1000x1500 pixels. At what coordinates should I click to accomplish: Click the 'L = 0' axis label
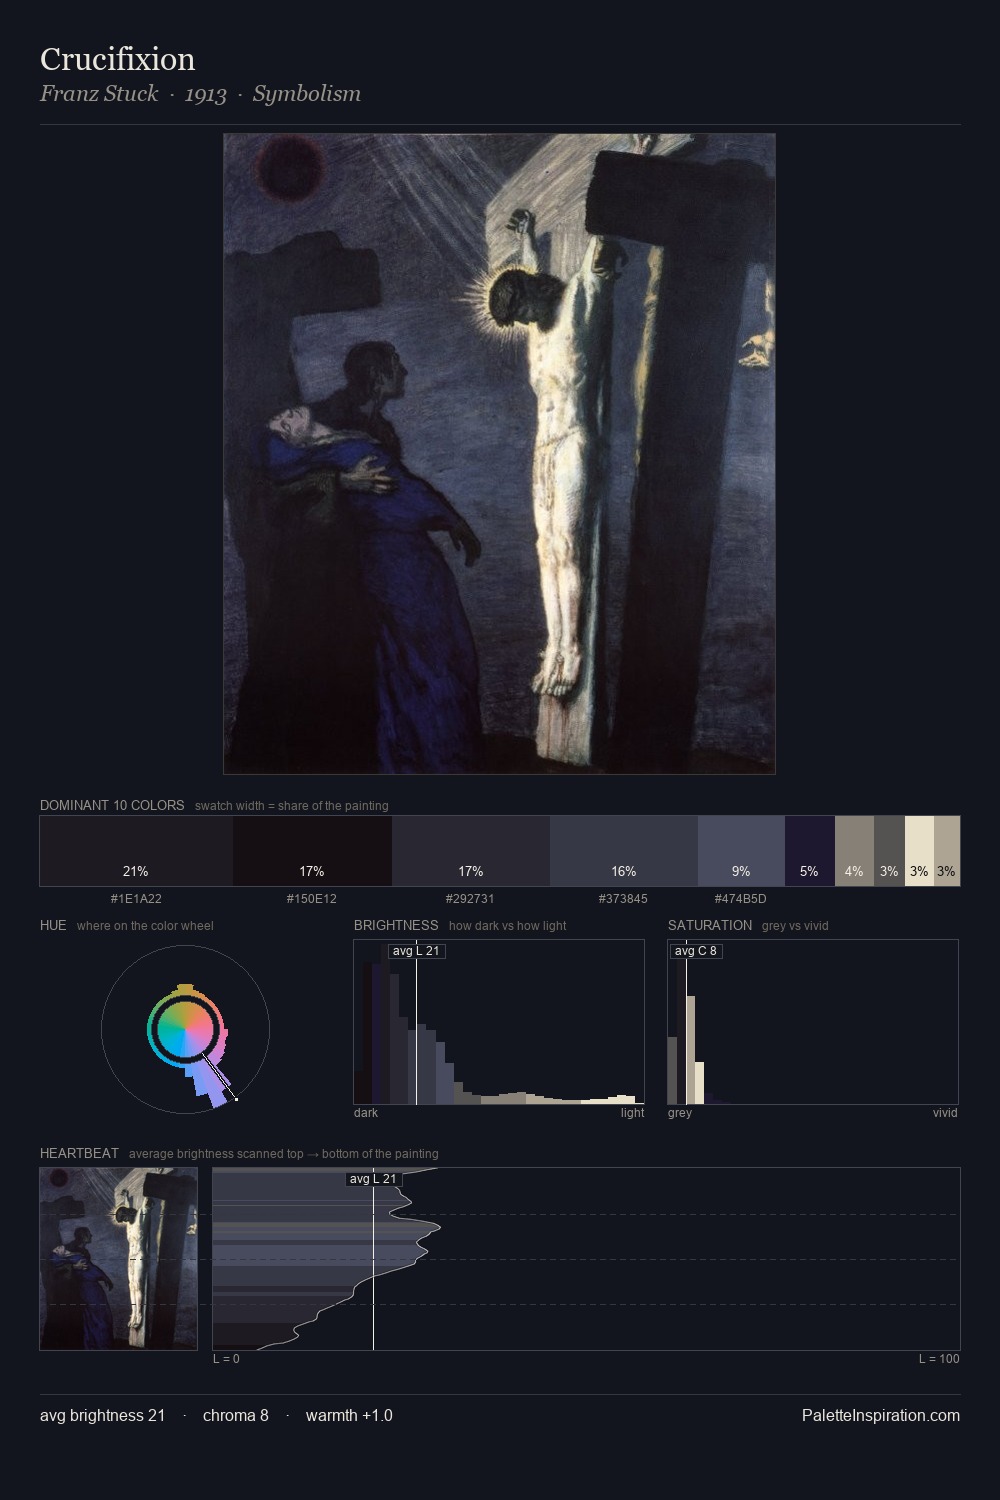[x=226, y=1359]
